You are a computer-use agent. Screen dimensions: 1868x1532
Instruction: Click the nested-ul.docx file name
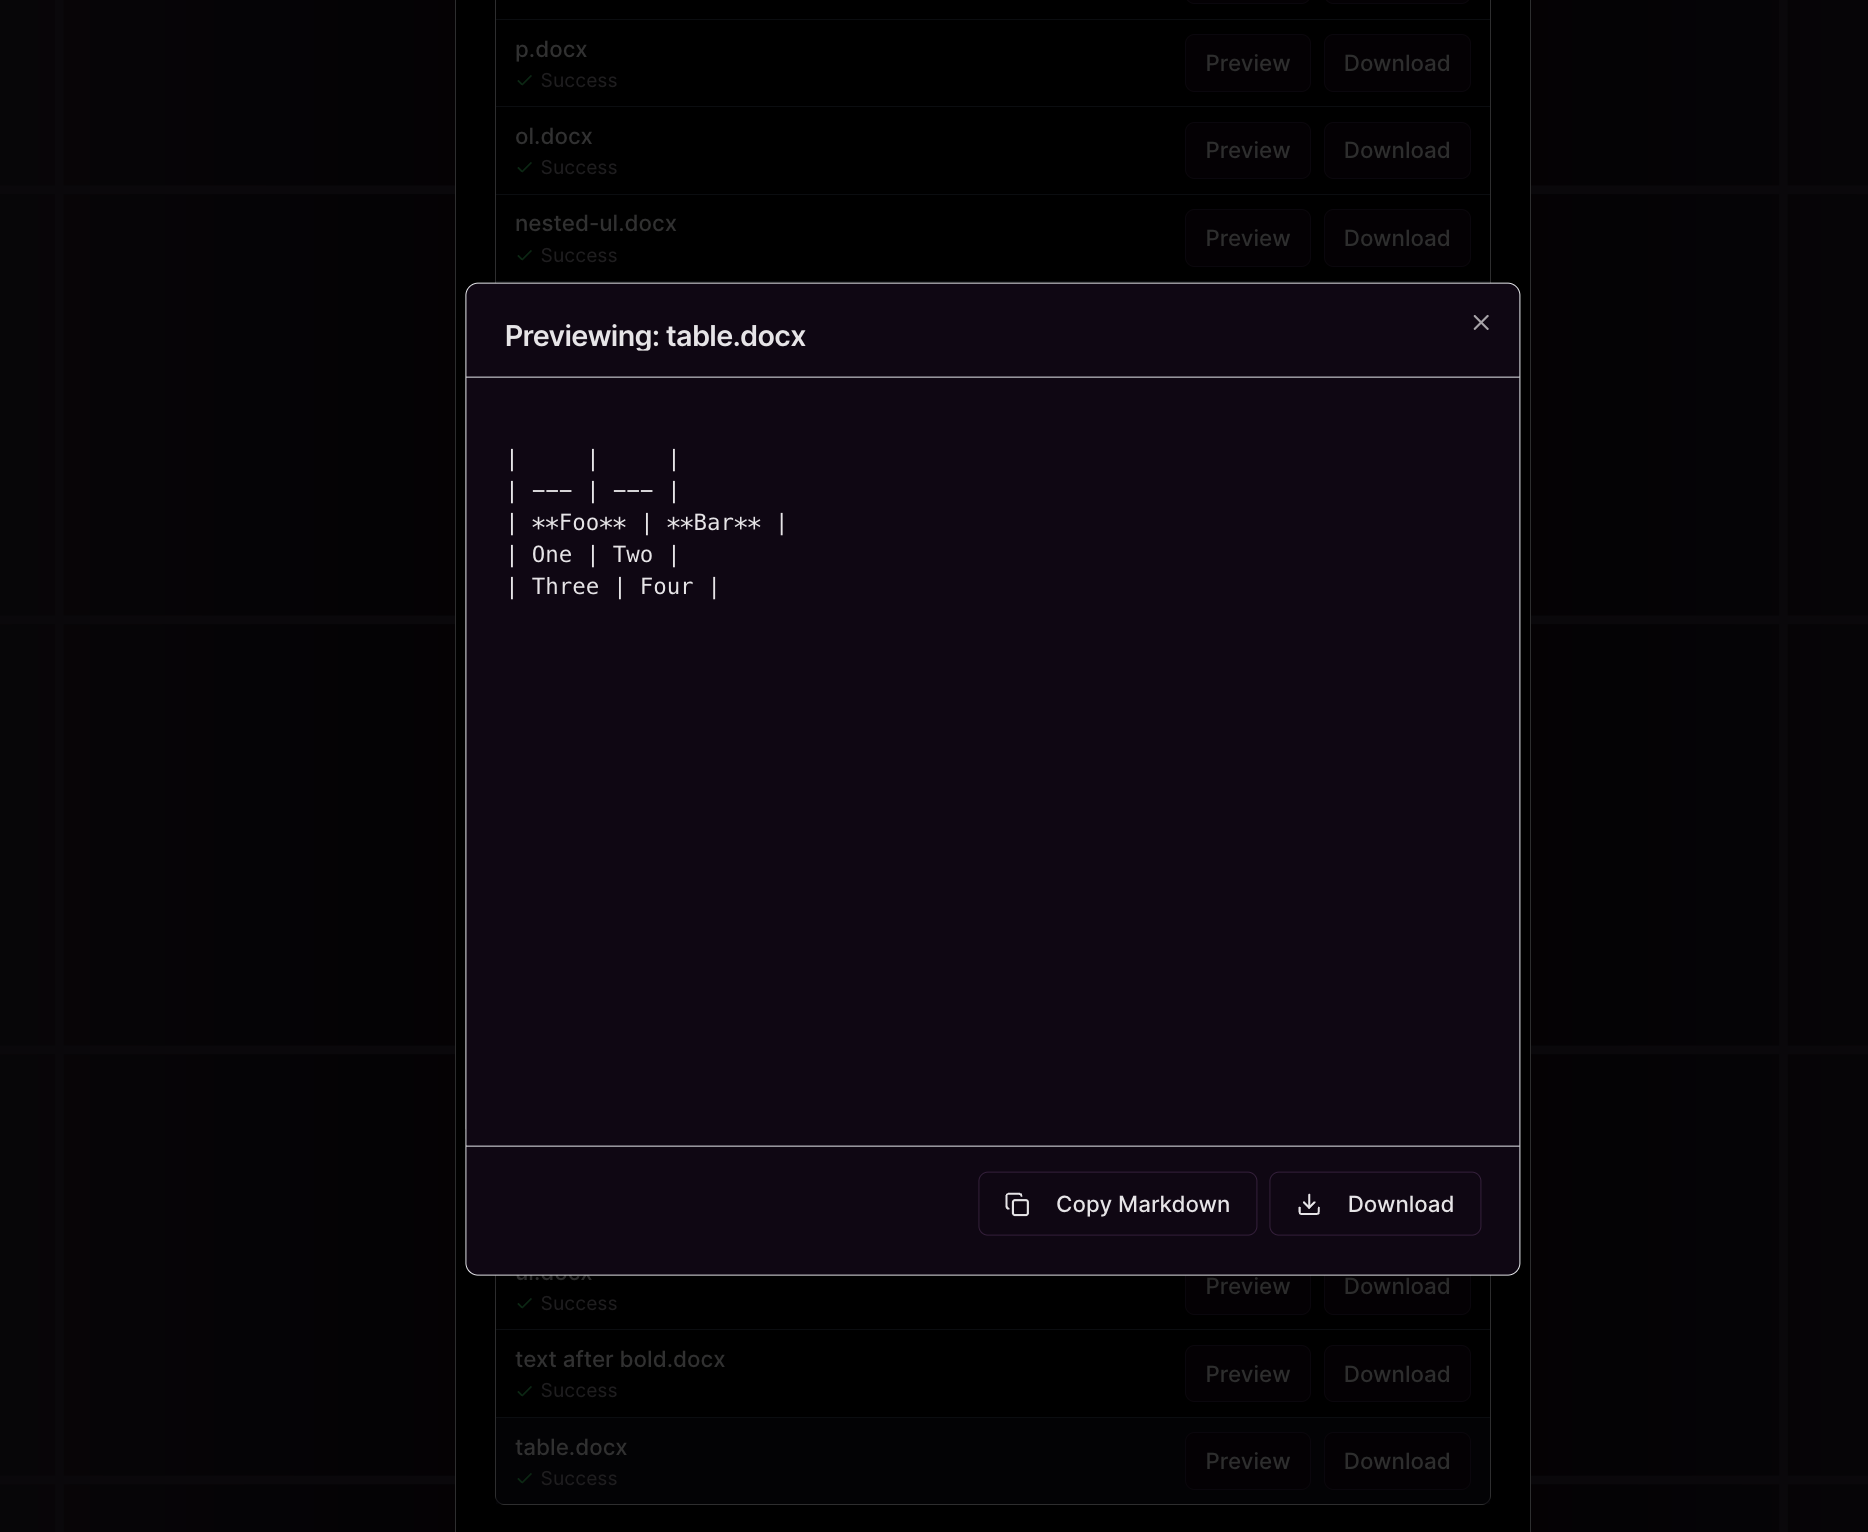(596, 223)
